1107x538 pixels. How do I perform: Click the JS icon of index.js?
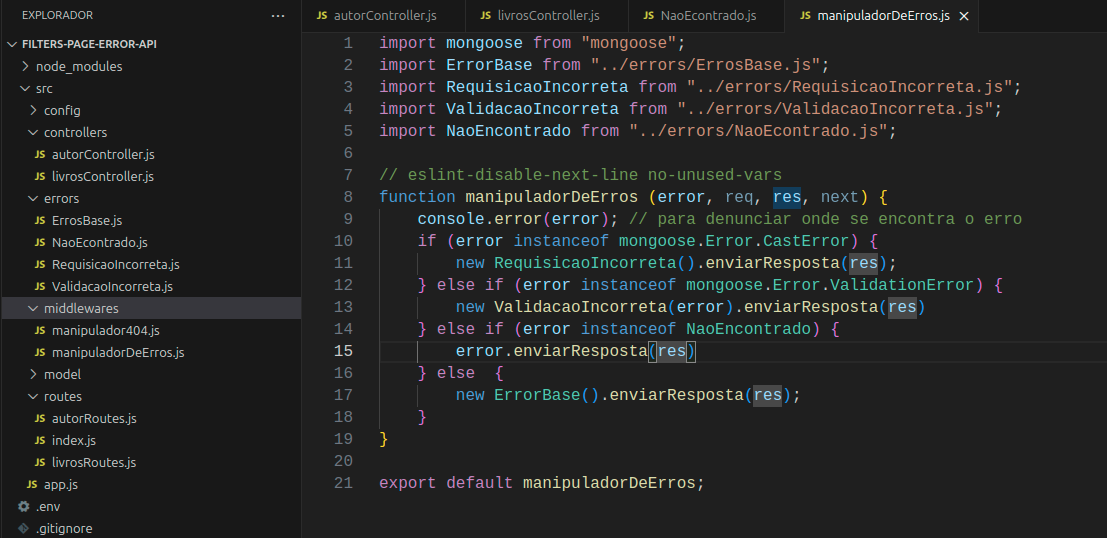(40, 441)
